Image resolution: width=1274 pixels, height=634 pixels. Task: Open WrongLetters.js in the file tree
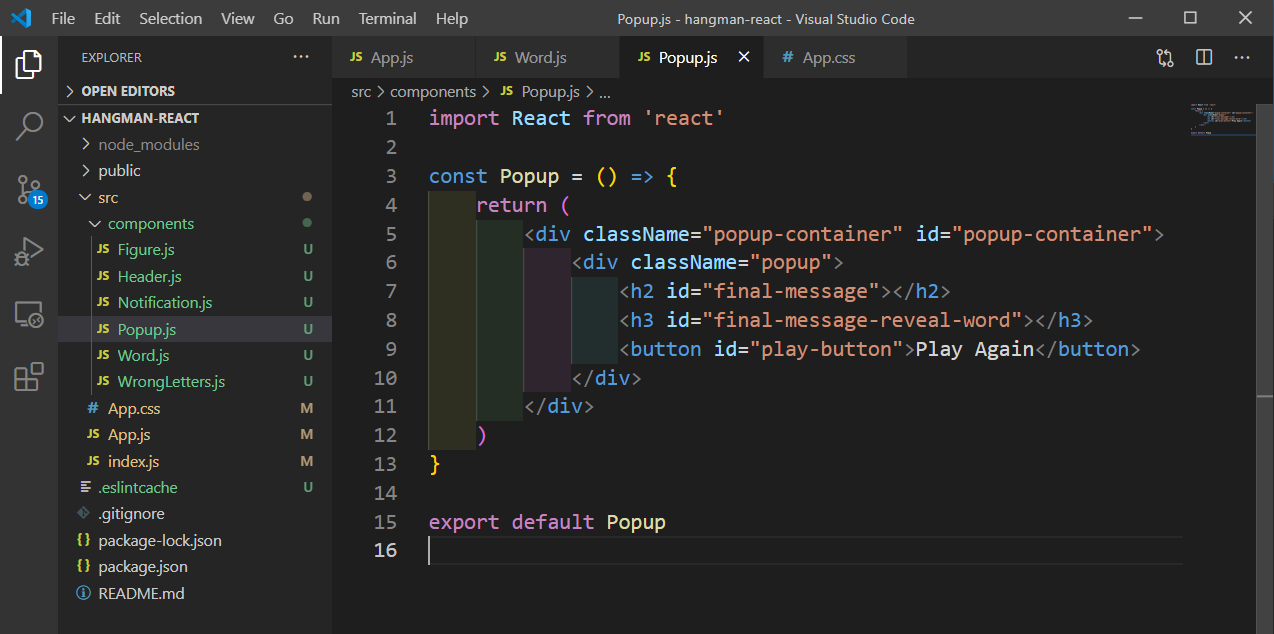tap(195, 382)
